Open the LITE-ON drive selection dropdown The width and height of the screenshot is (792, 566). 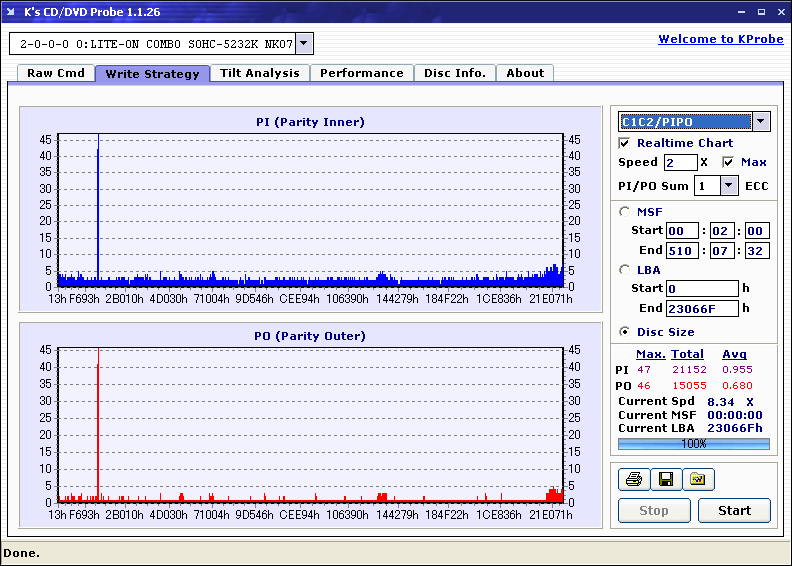pyautogui.click(x=305, y=43)
